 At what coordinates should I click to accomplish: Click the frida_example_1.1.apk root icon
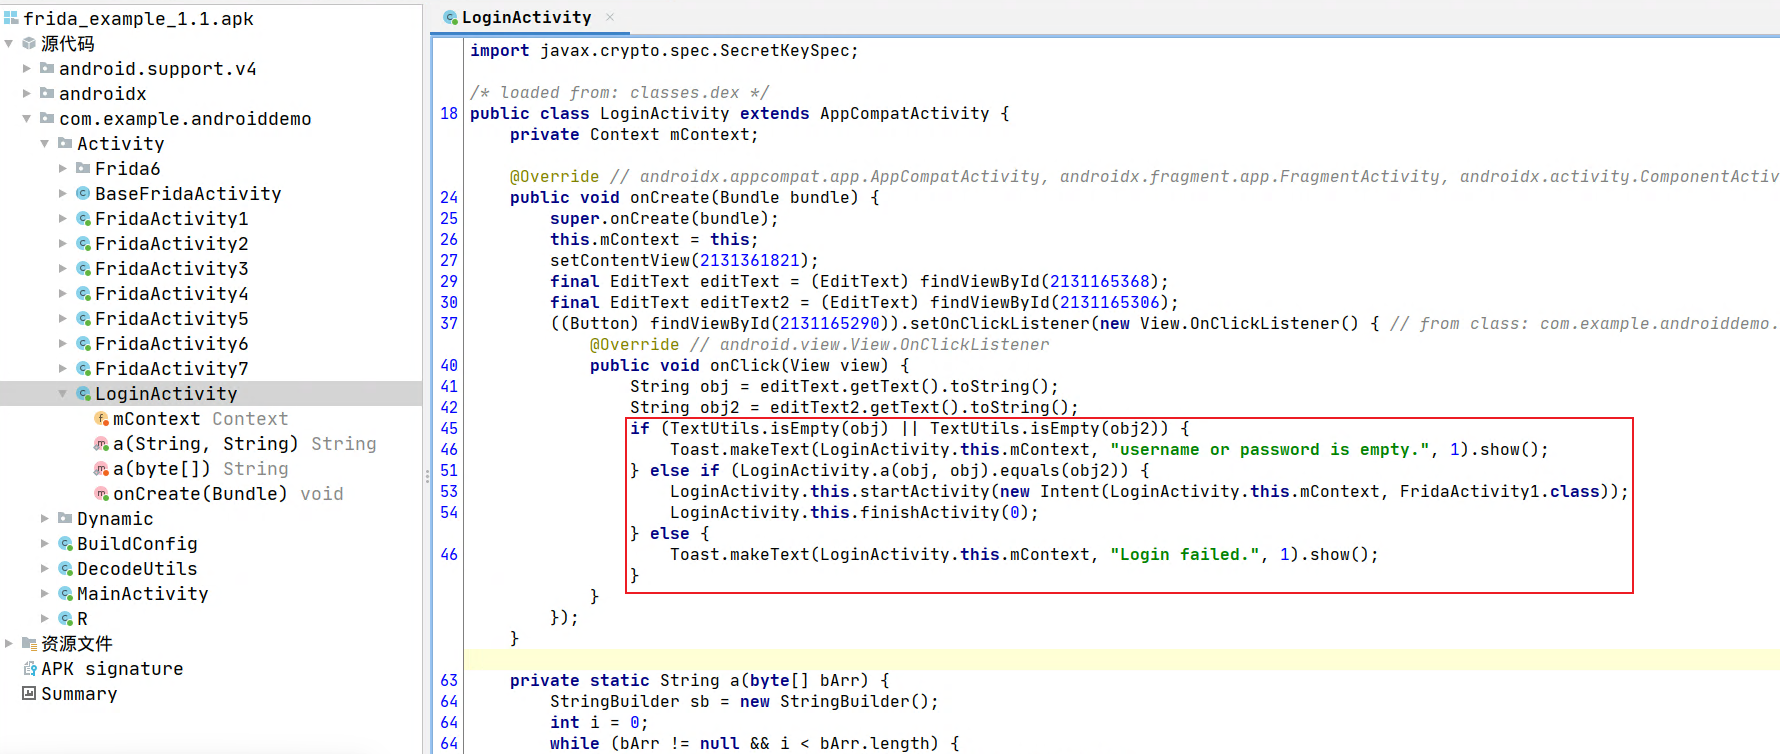tap(11, 18)
